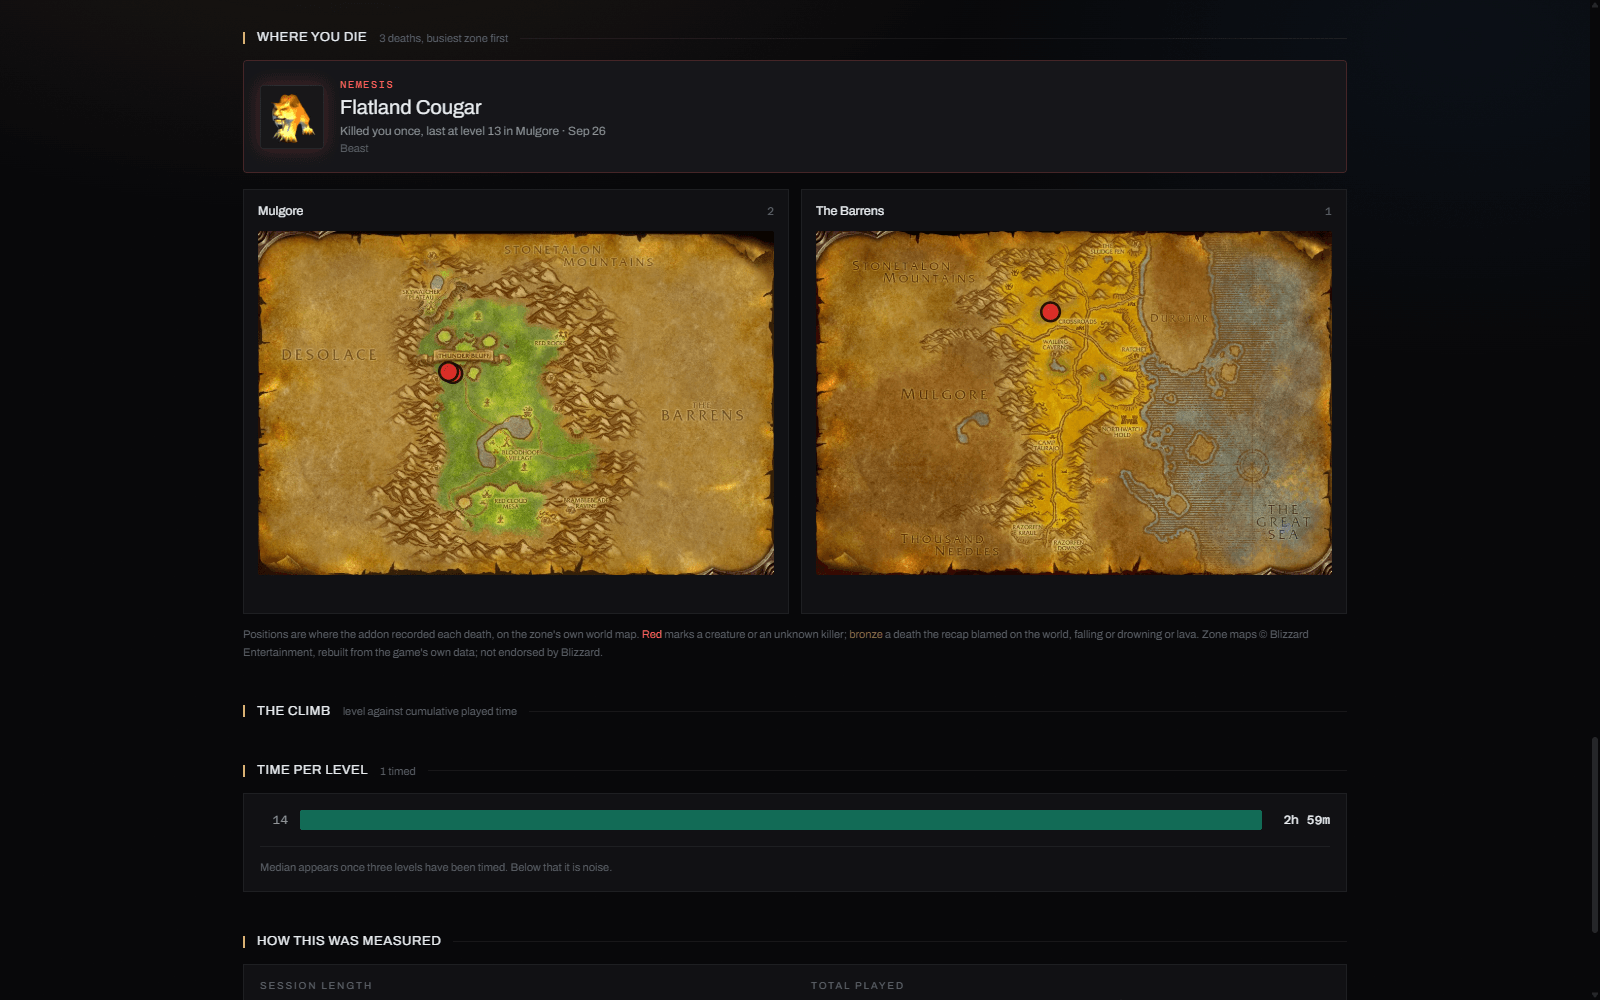Click '3 deaths, busiest zone first' subtitle
This screenshot has height=1000, width=1600.
click(x=443, y=39)
